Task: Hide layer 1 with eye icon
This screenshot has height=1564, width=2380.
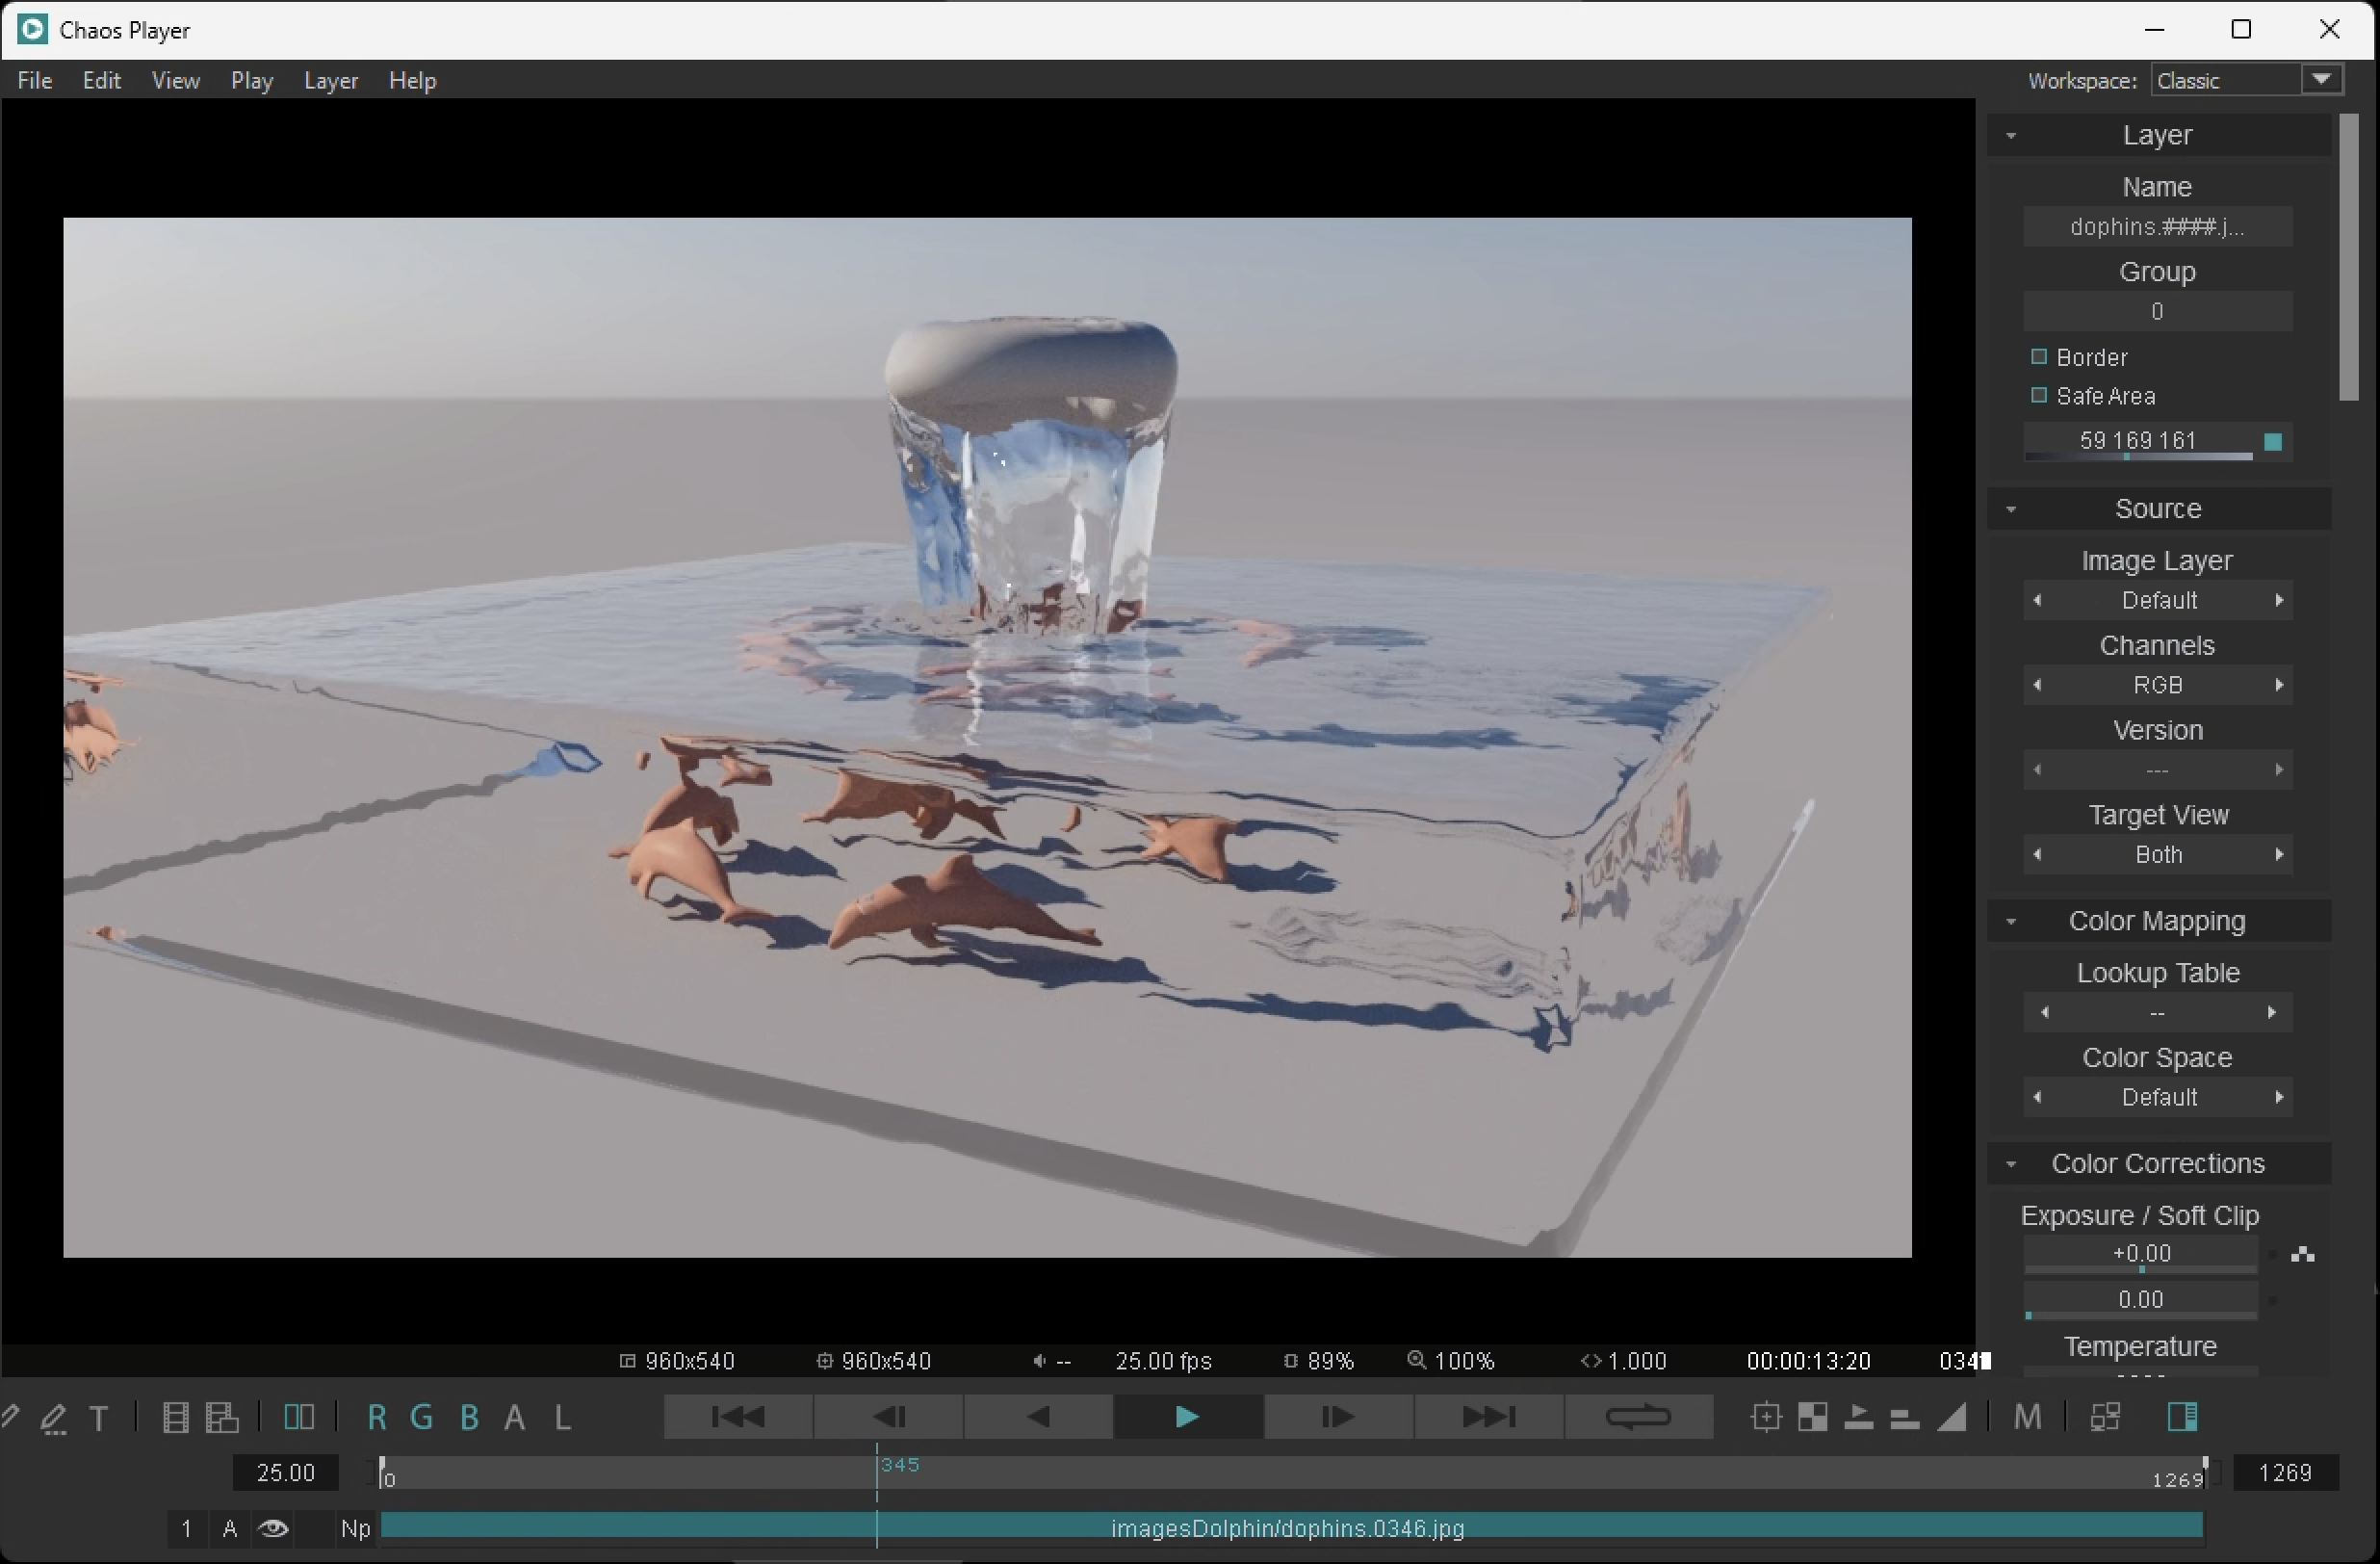Action: tap(273, 1528)
